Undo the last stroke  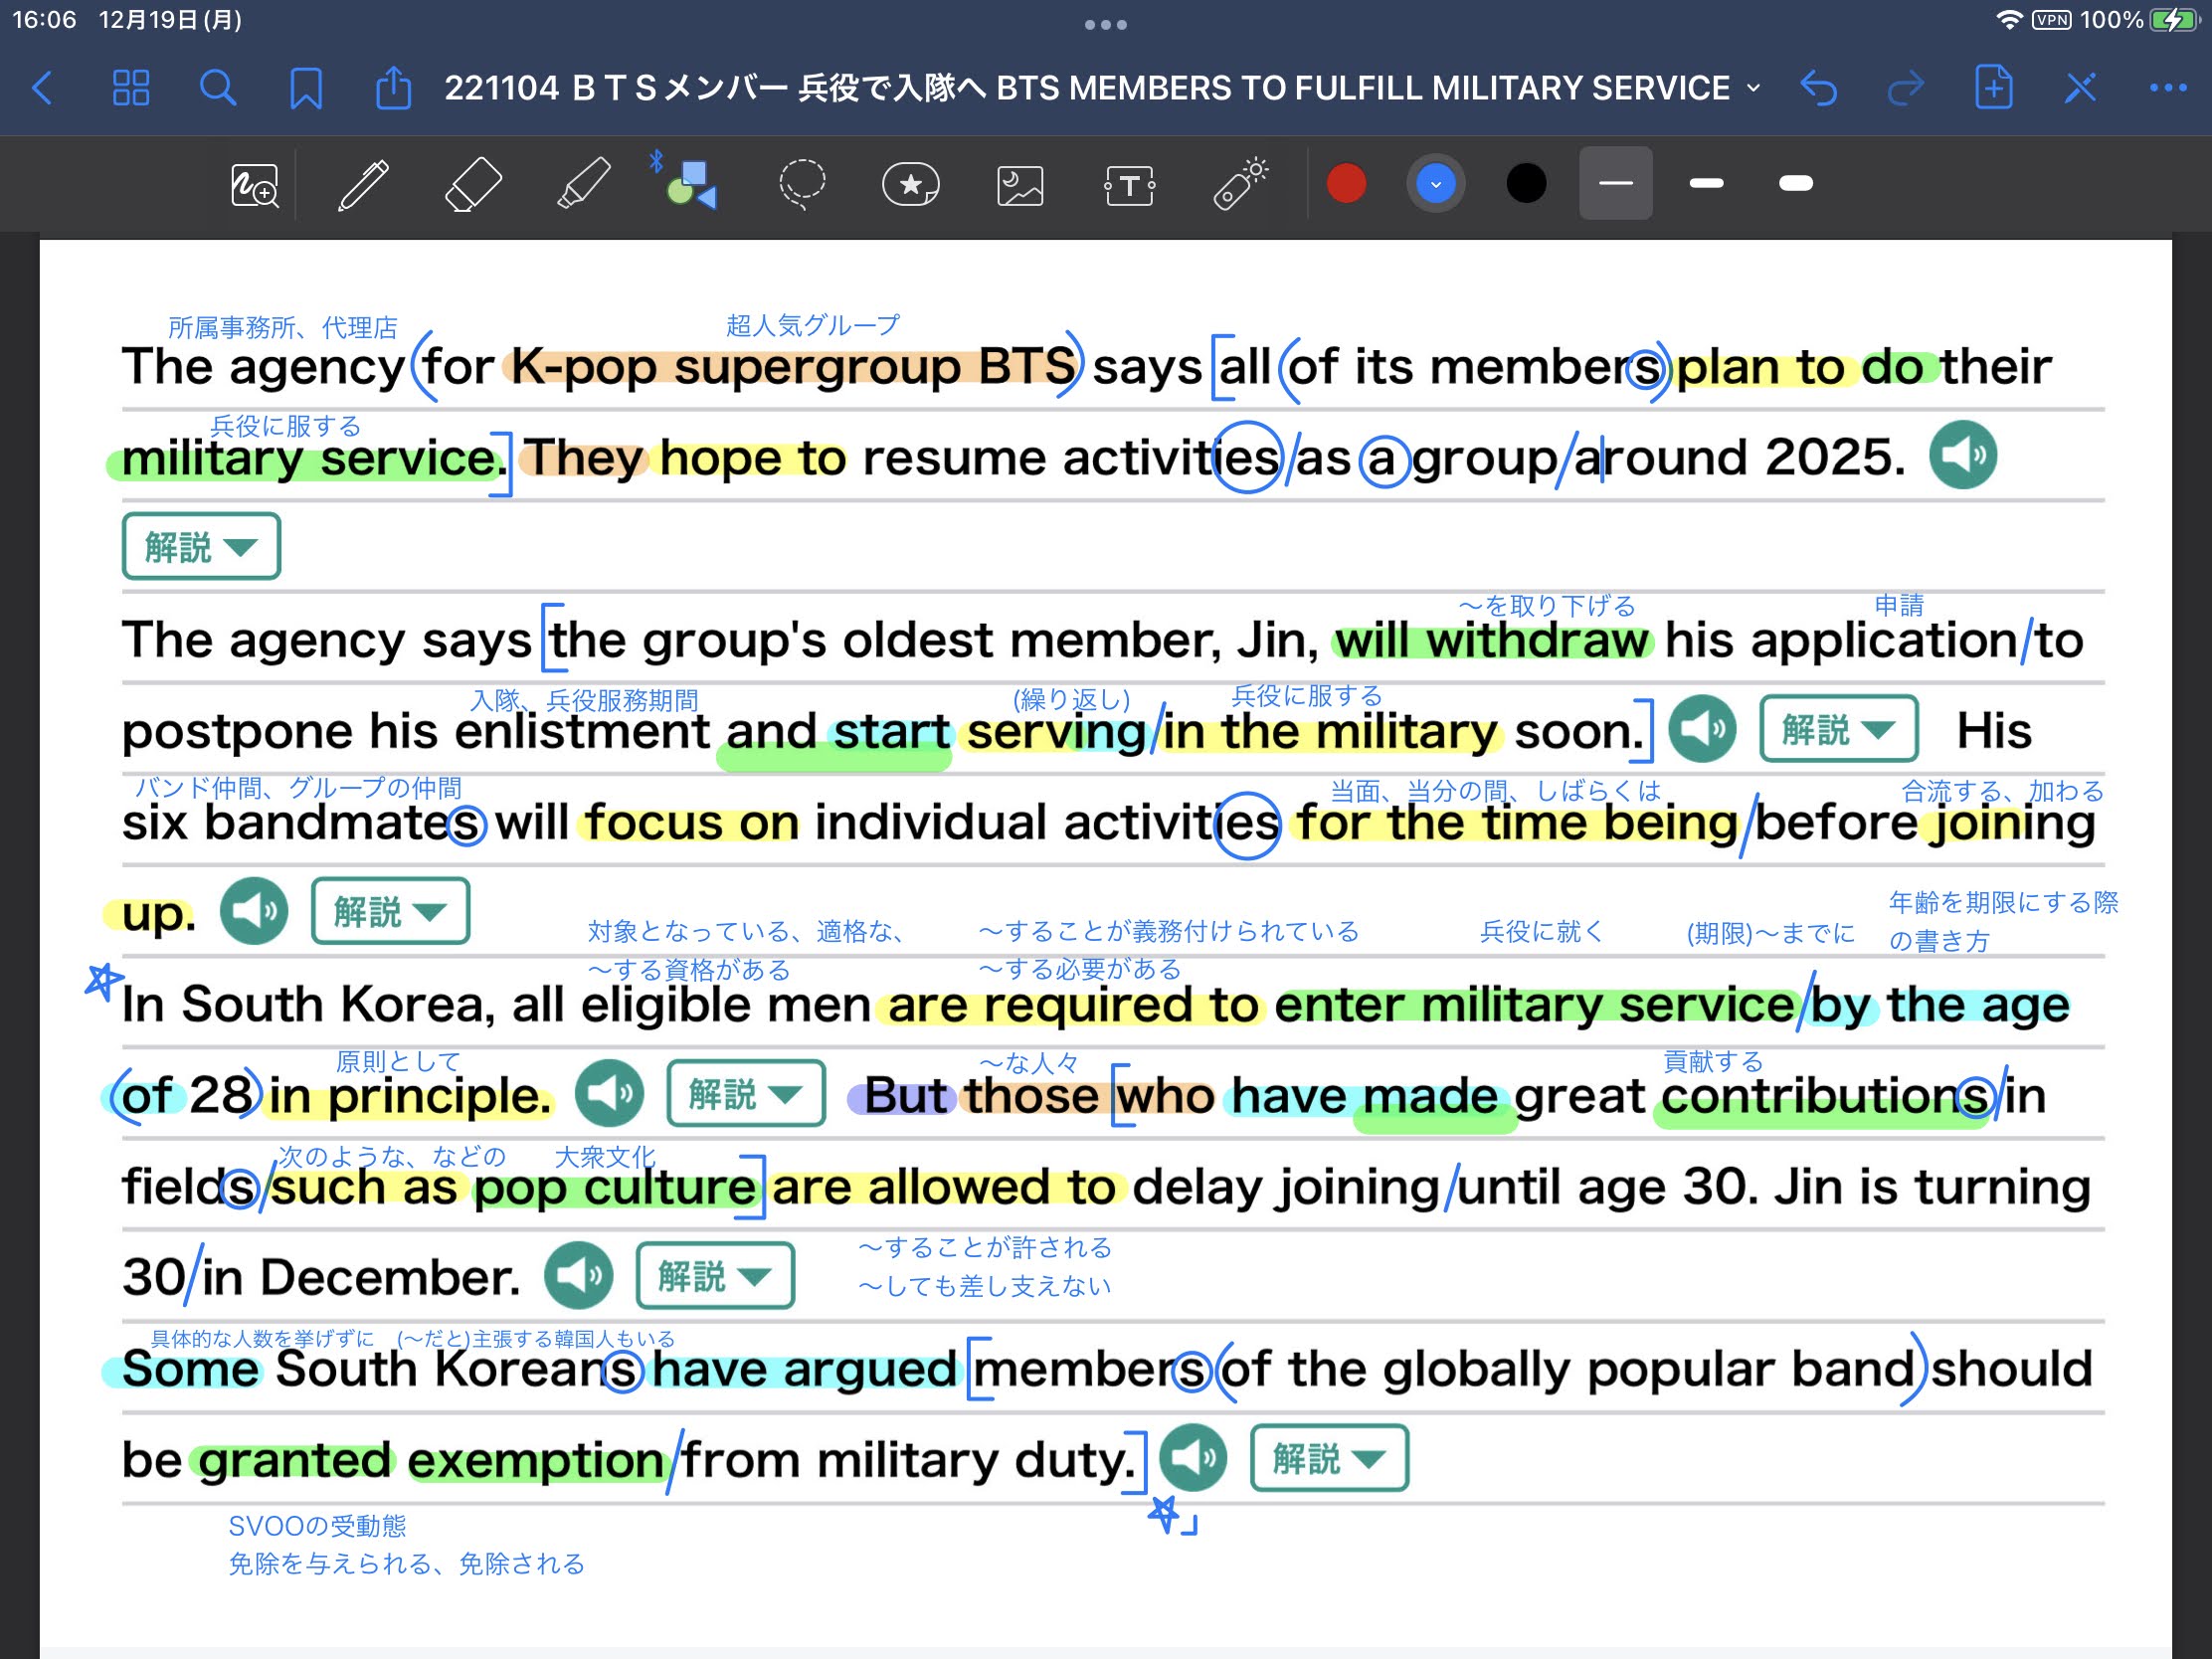coord(1818,88)
